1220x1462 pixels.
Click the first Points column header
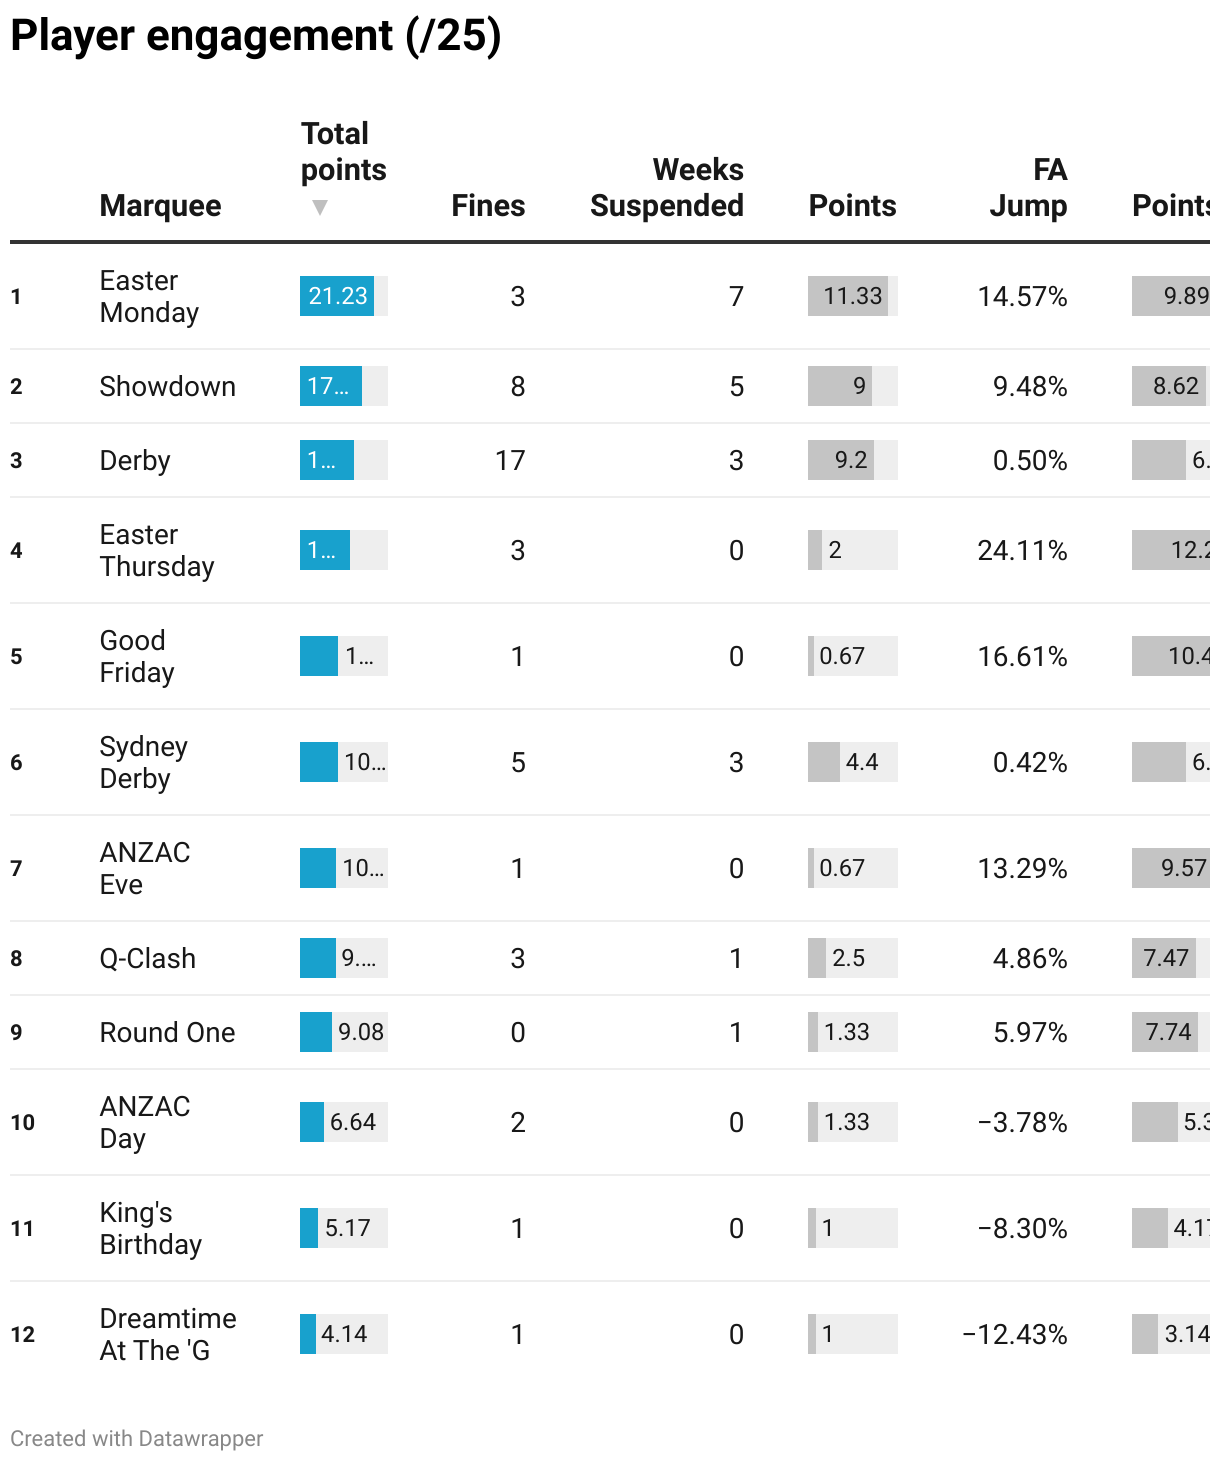(852, 205)
